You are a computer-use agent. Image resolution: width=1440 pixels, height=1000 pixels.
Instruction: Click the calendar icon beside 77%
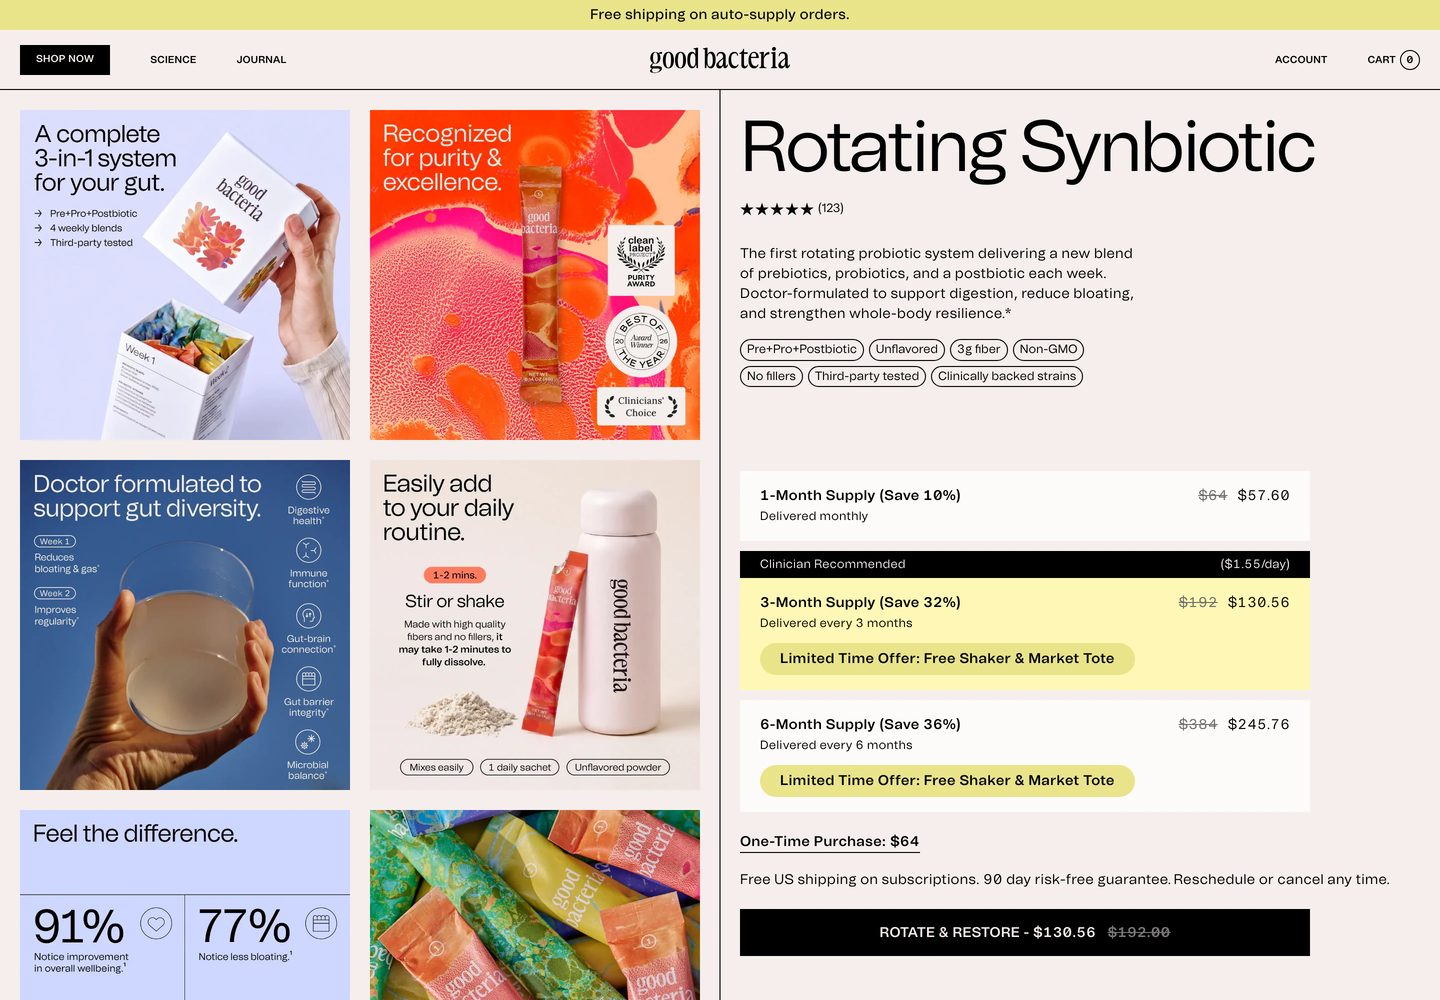coord(321,923)
